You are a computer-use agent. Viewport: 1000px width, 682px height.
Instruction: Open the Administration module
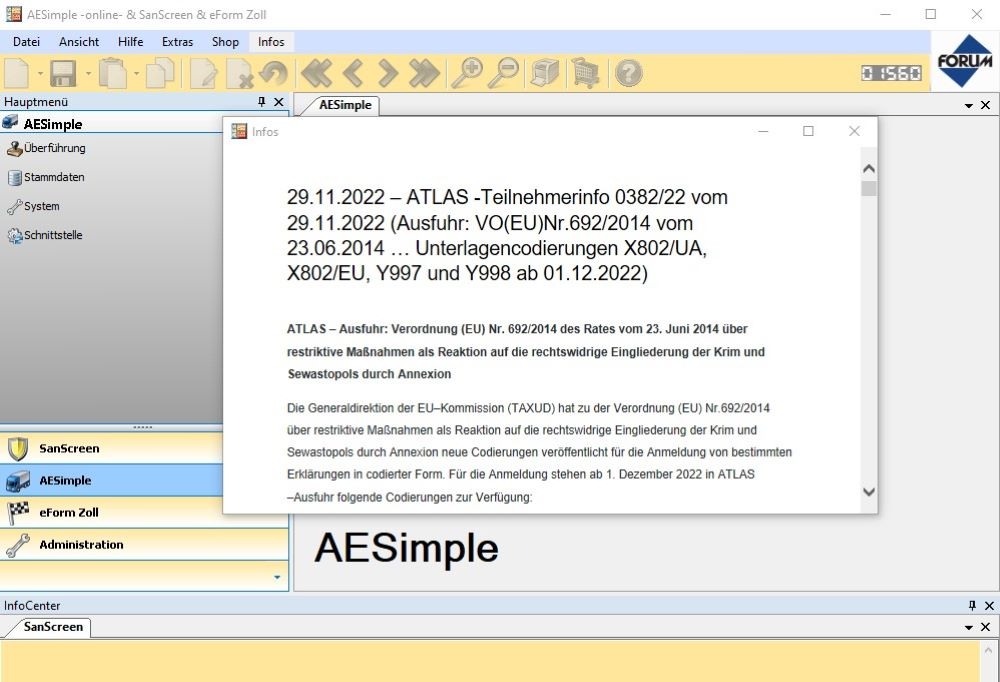[144, 545]
